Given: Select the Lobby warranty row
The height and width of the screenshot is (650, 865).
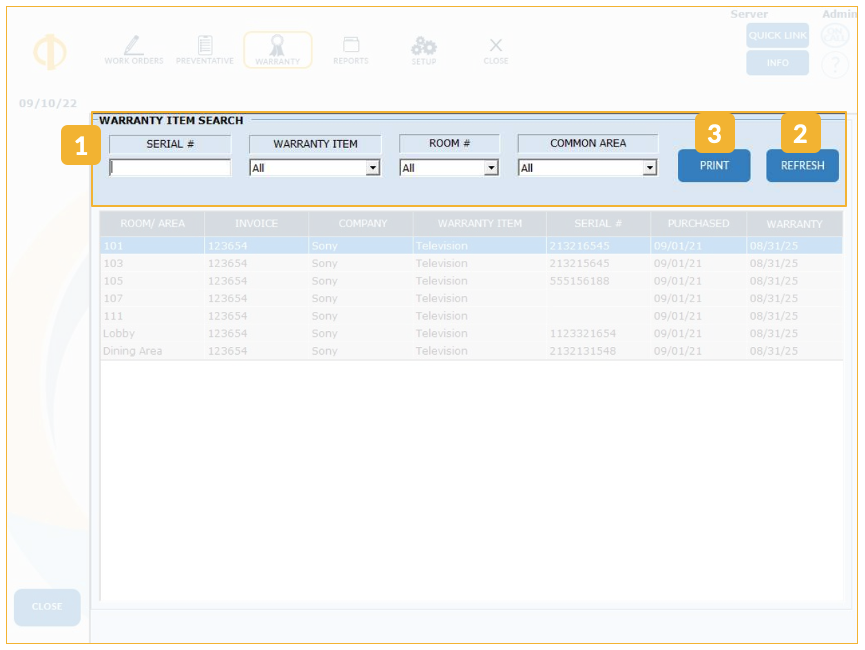Looking at the screenshot, I should point(300,334).
